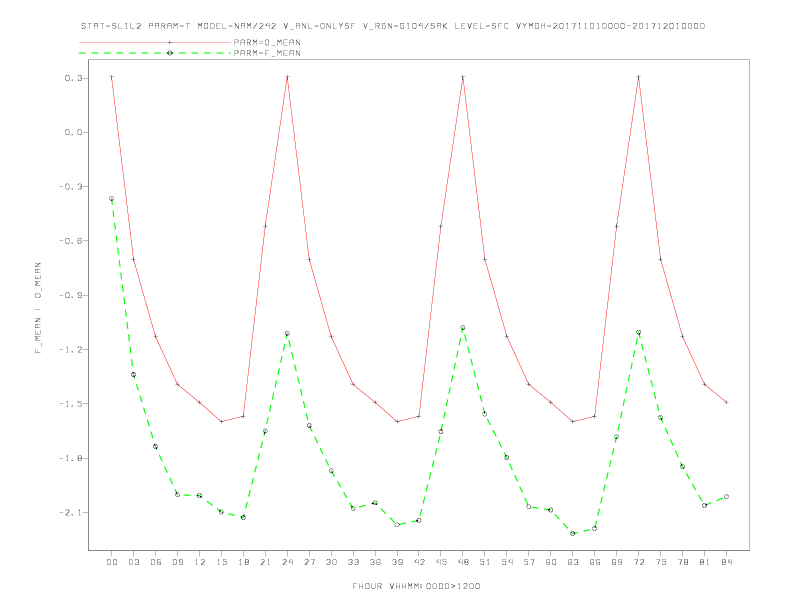Select the PARAM=T text in the title
Screen dimensions: 792x612
(x=169, y=26)
